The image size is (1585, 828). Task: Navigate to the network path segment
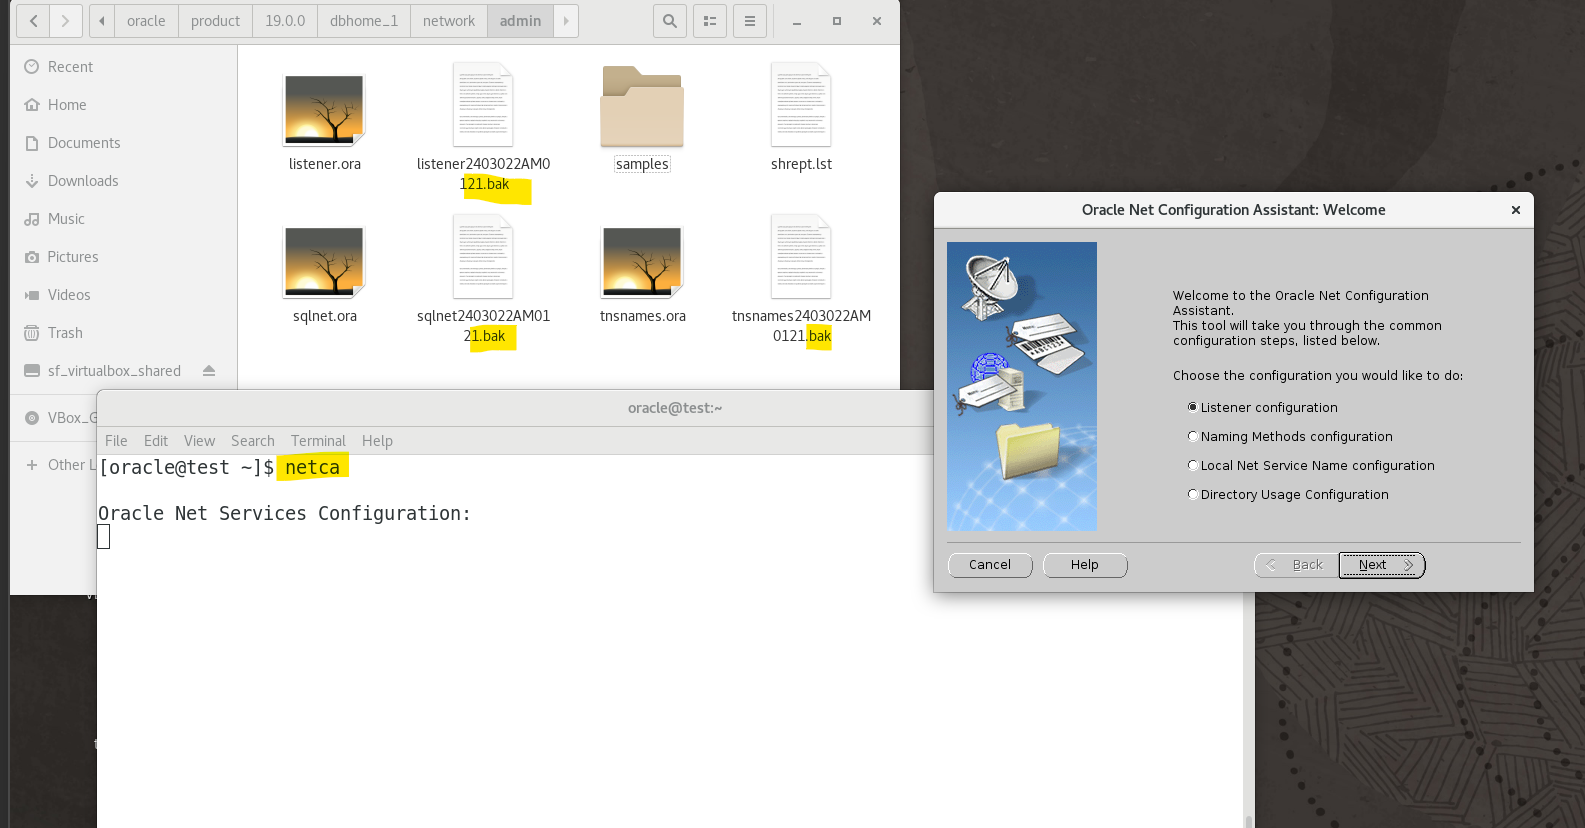click(x=449, y=21)
